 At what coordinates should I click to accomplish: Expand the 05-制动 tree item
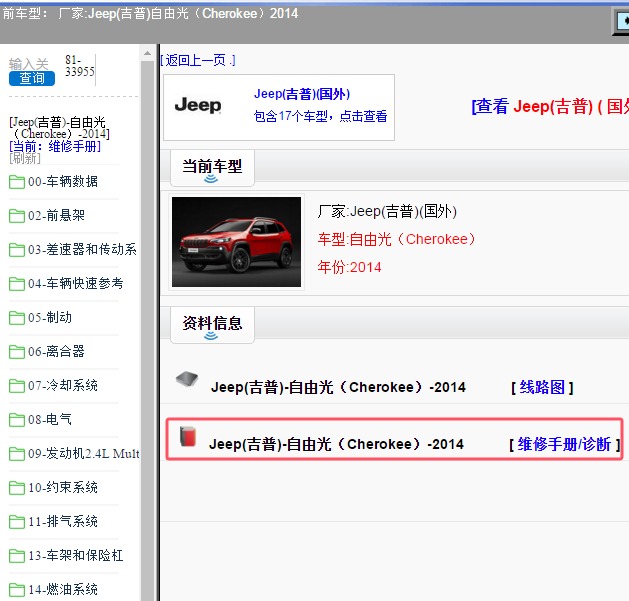pos(50,317)
